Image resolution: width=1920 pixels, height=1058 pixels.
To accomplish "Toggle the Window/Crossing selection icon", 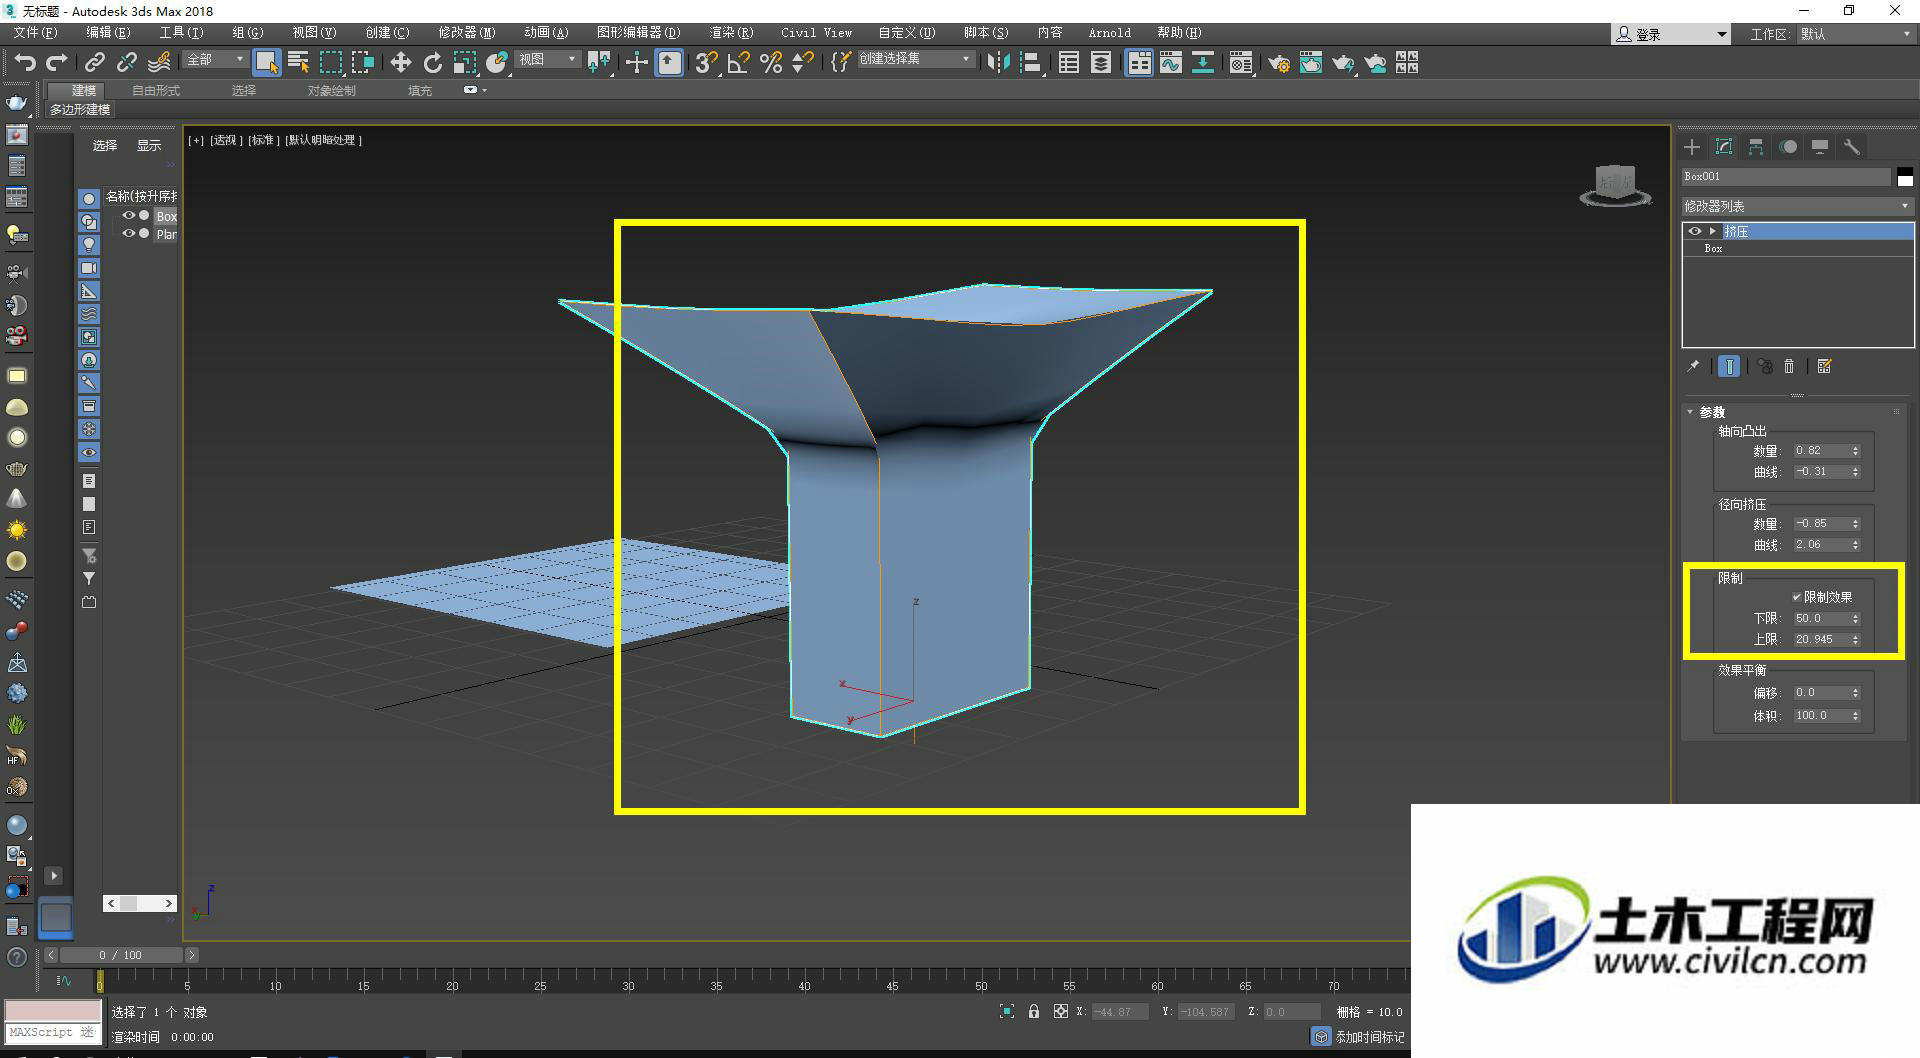I will coord(362,62).
